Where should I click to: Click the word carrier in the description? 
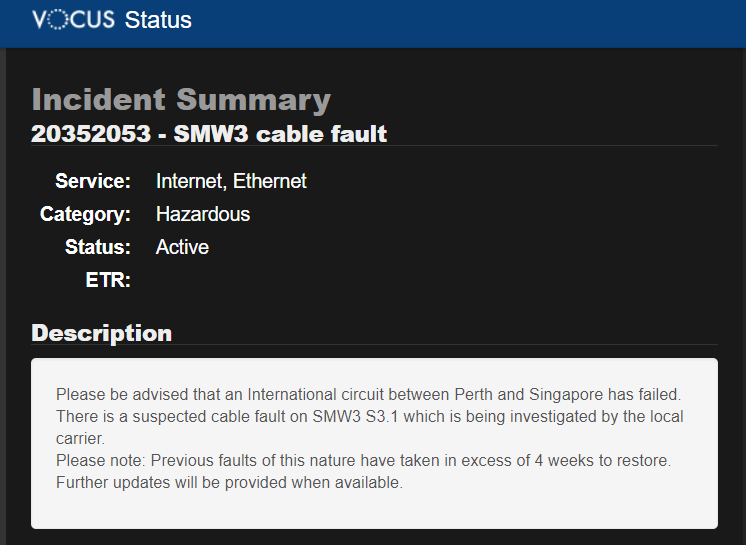point(80,438)
